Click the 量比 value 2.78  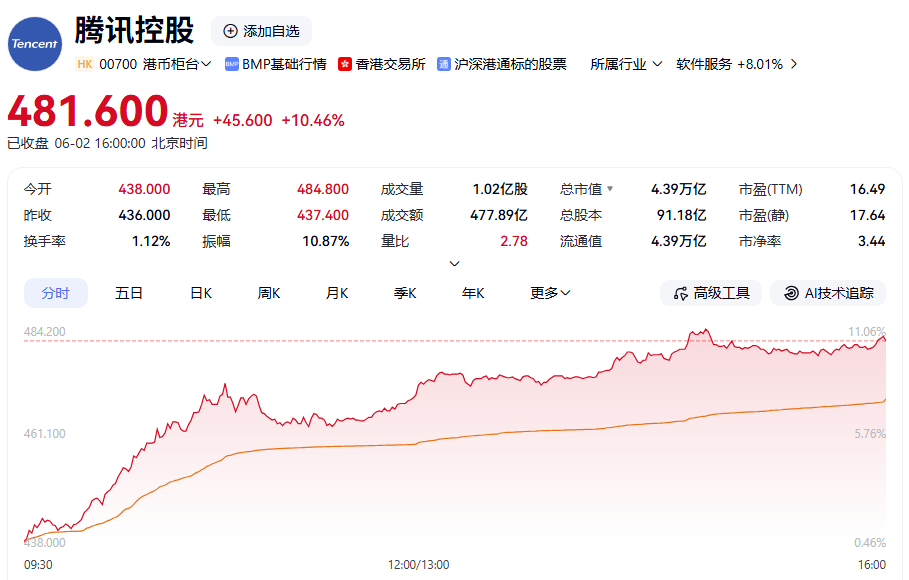(x=514, y=241)
